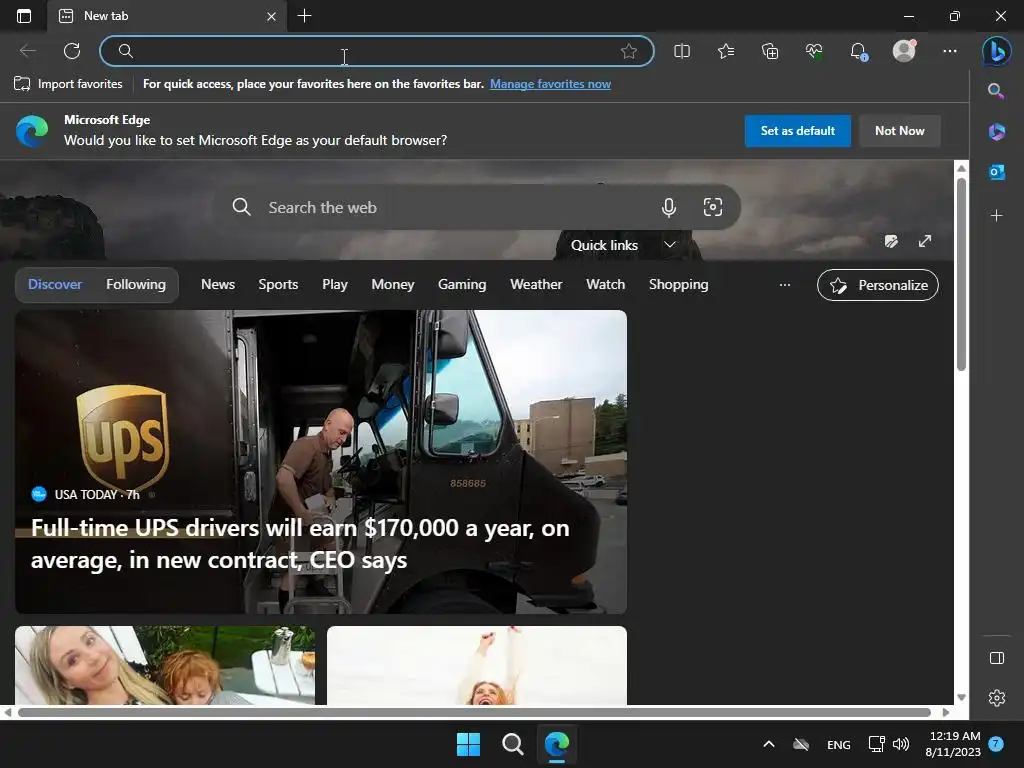The image size is (1024, 768).
Task: Switch to the Following tab
Action: pyautogui.click(x=136, y=284)
